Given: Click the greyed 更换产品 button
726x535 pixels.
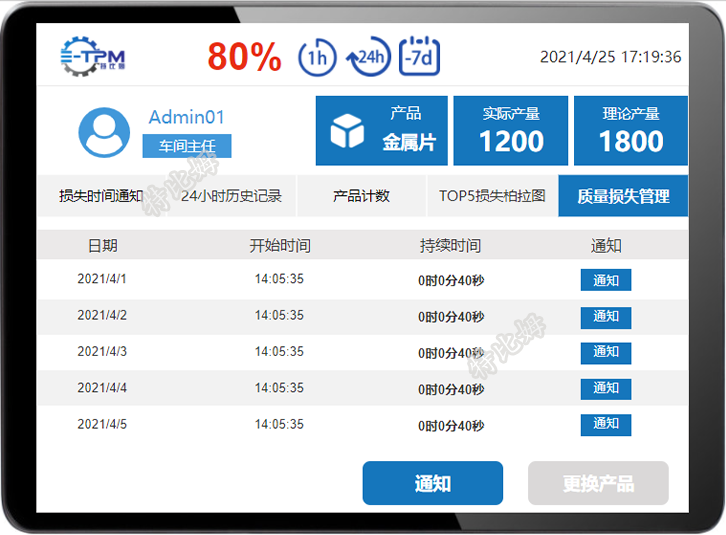Looking at the screenshot, I should 598,483.
